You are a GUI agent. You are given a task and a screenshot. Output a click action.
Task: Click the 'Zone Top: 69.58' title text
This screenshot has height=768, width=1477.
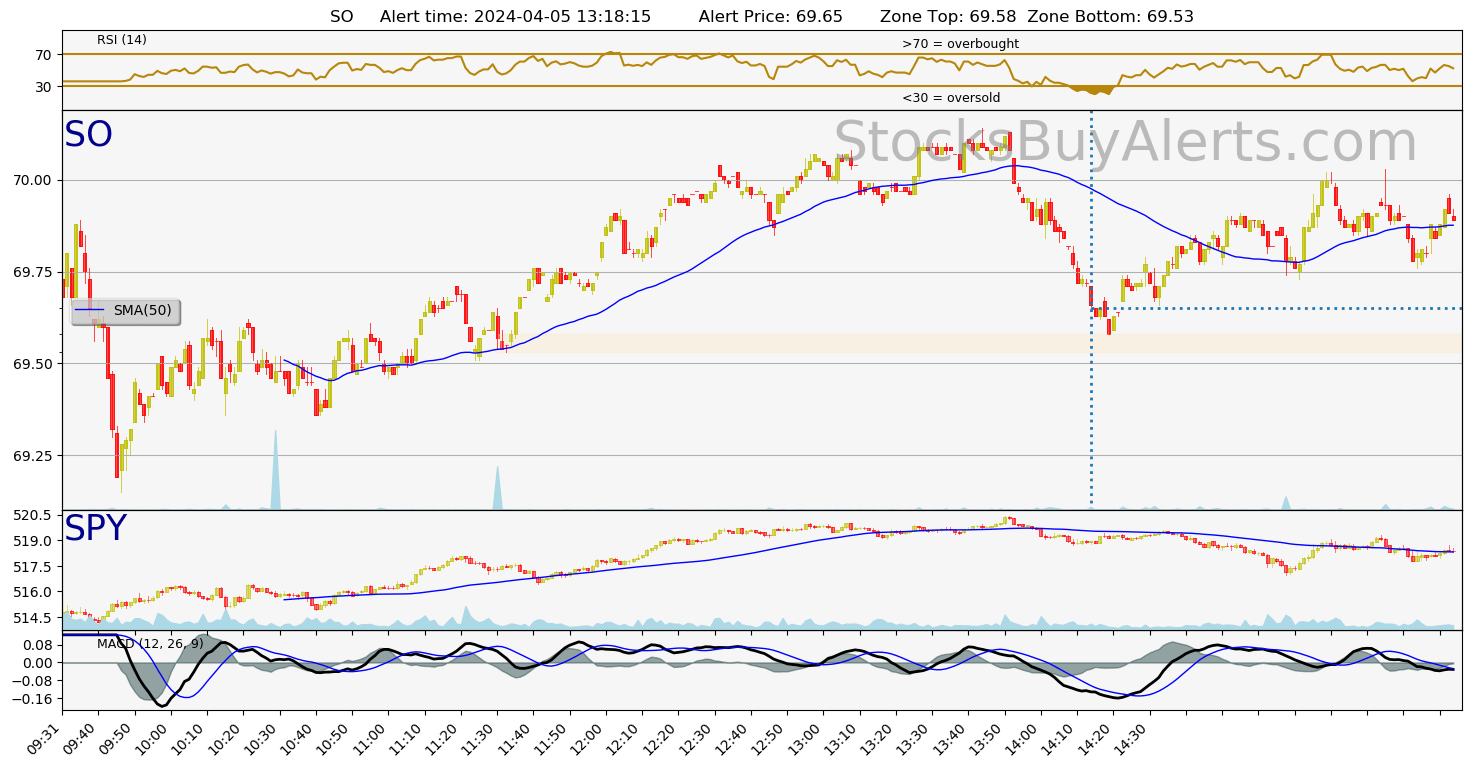948,17
